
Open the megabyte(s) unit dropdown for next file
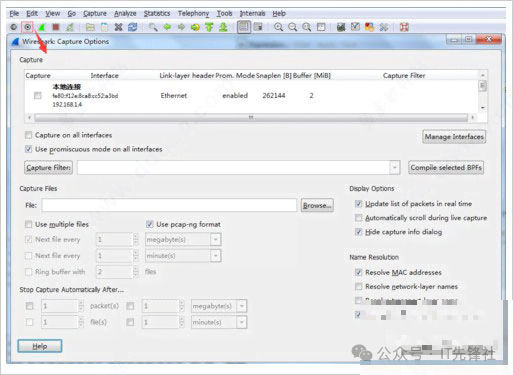point(216,239)
